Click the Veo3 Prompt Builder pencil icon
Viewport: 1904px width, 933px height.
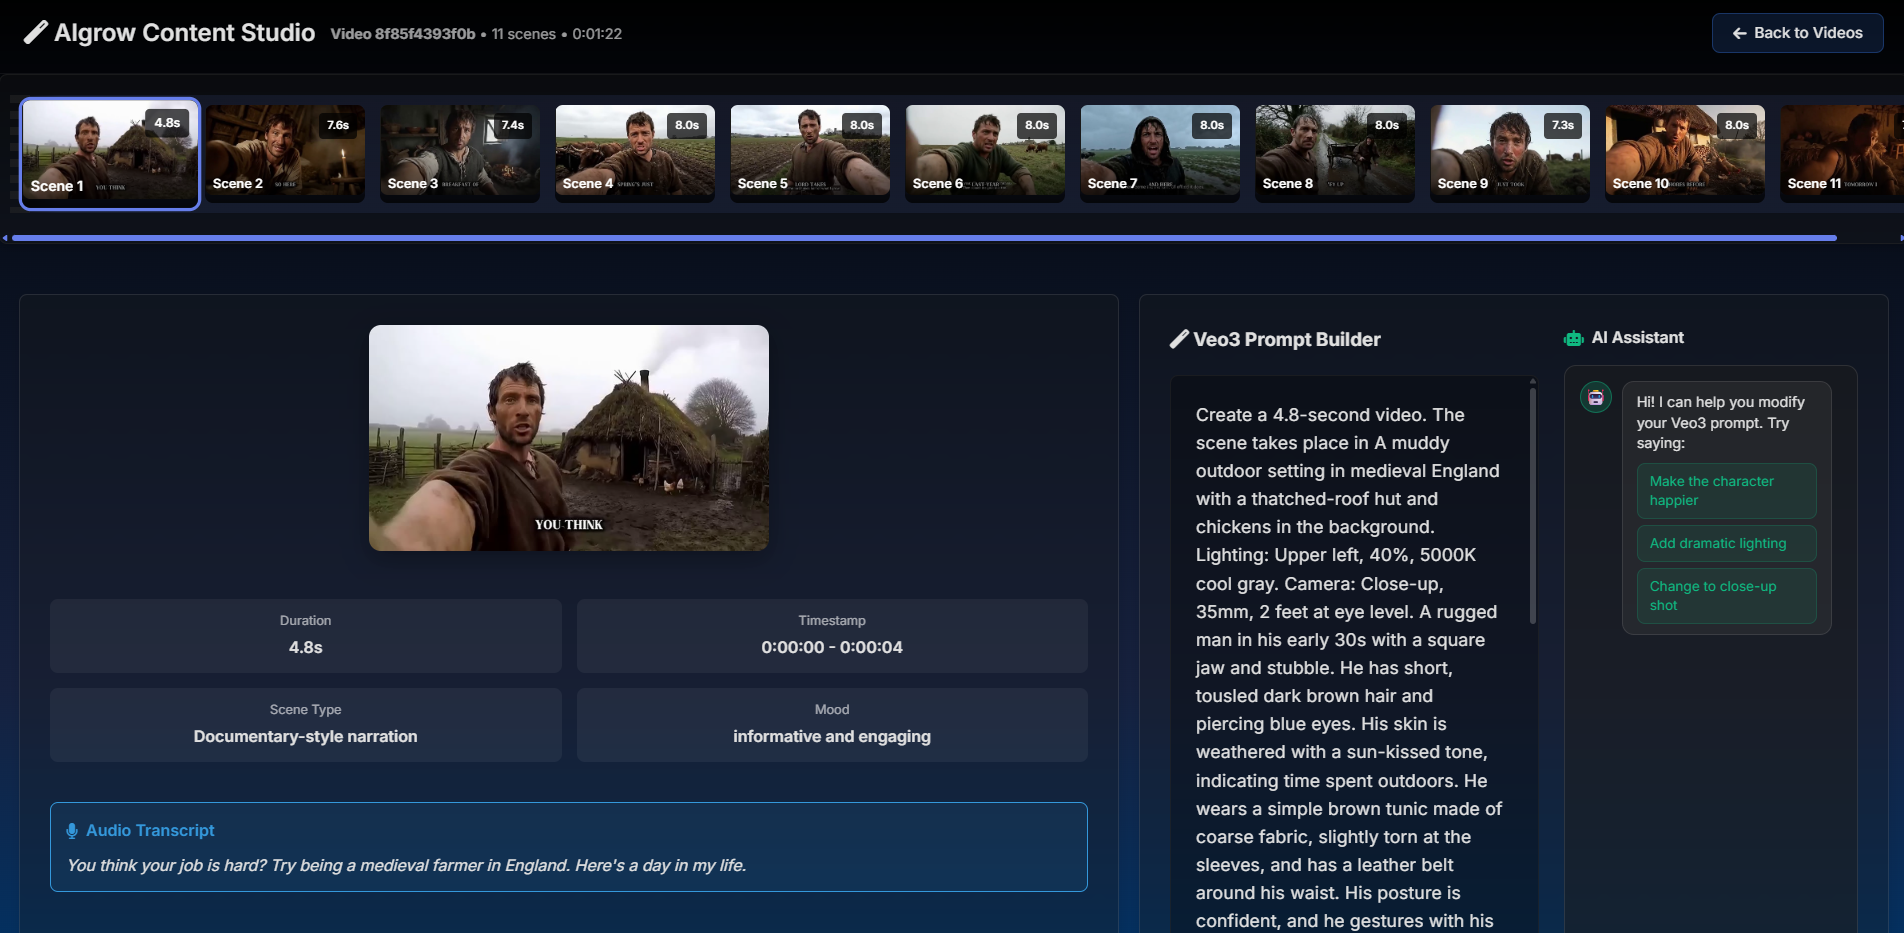[1179, 340]
